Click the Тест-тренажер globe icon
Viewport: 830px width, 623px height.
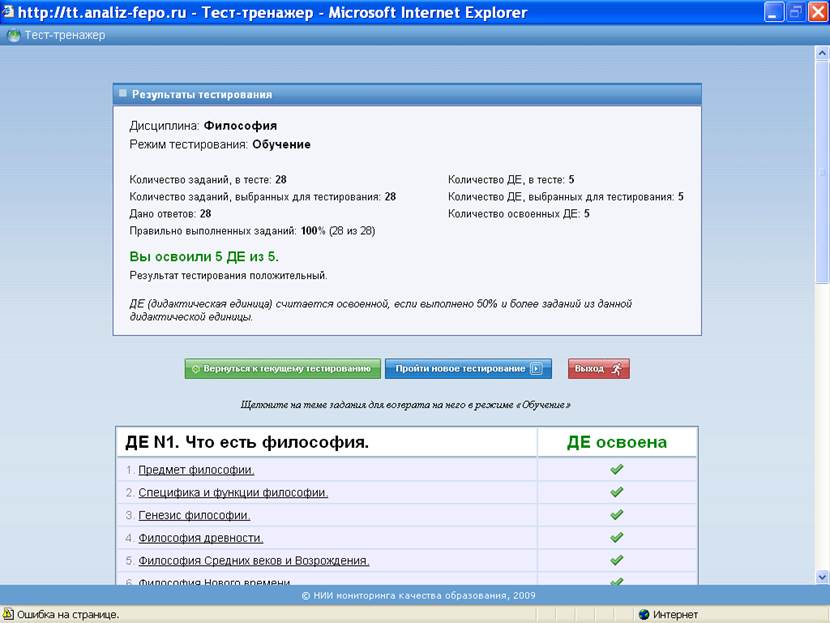pos(13,35)
